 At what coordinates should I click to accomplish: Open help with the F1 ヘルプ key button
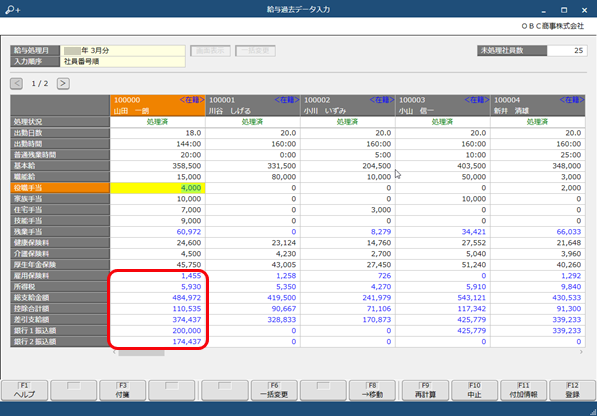click(25, 390)
